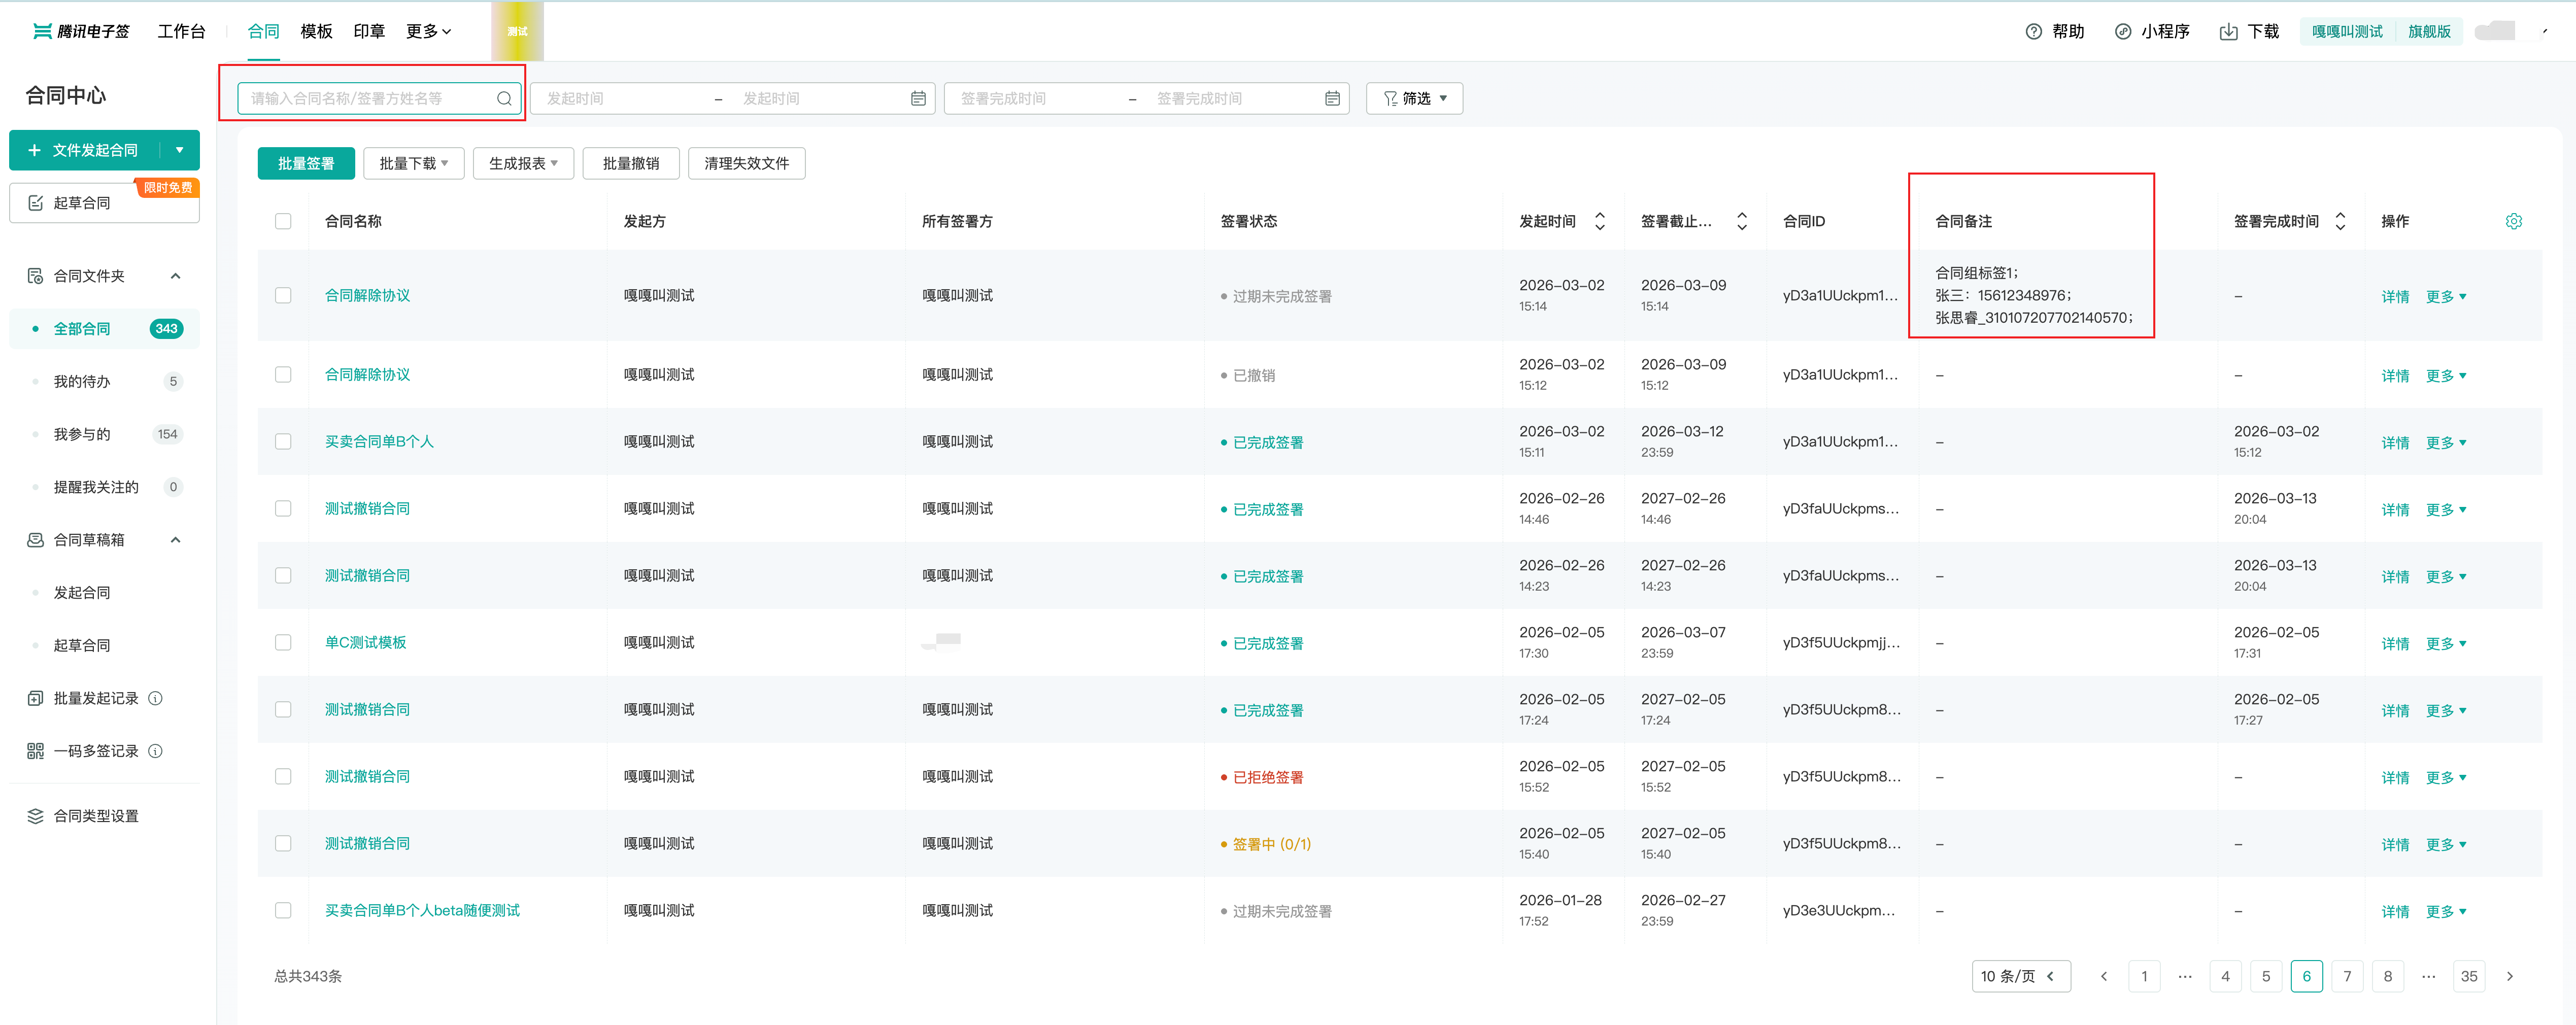The width and height of the screenshot is (2576, 1025).
Task: Open the table column settings gear icon
Action: [x=2513, y=221]
